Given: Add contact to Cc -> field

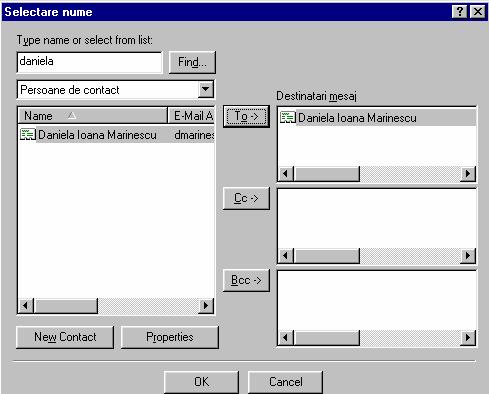Looking at the screenshot, I should pos(246,198).
